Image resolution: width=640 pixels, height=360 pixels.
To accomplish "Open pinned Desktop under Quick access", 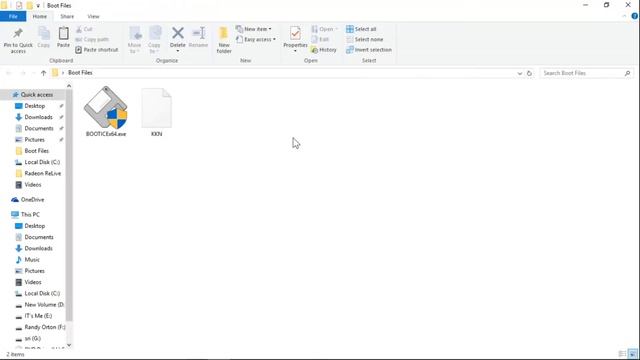I will [x=35, y=106].
